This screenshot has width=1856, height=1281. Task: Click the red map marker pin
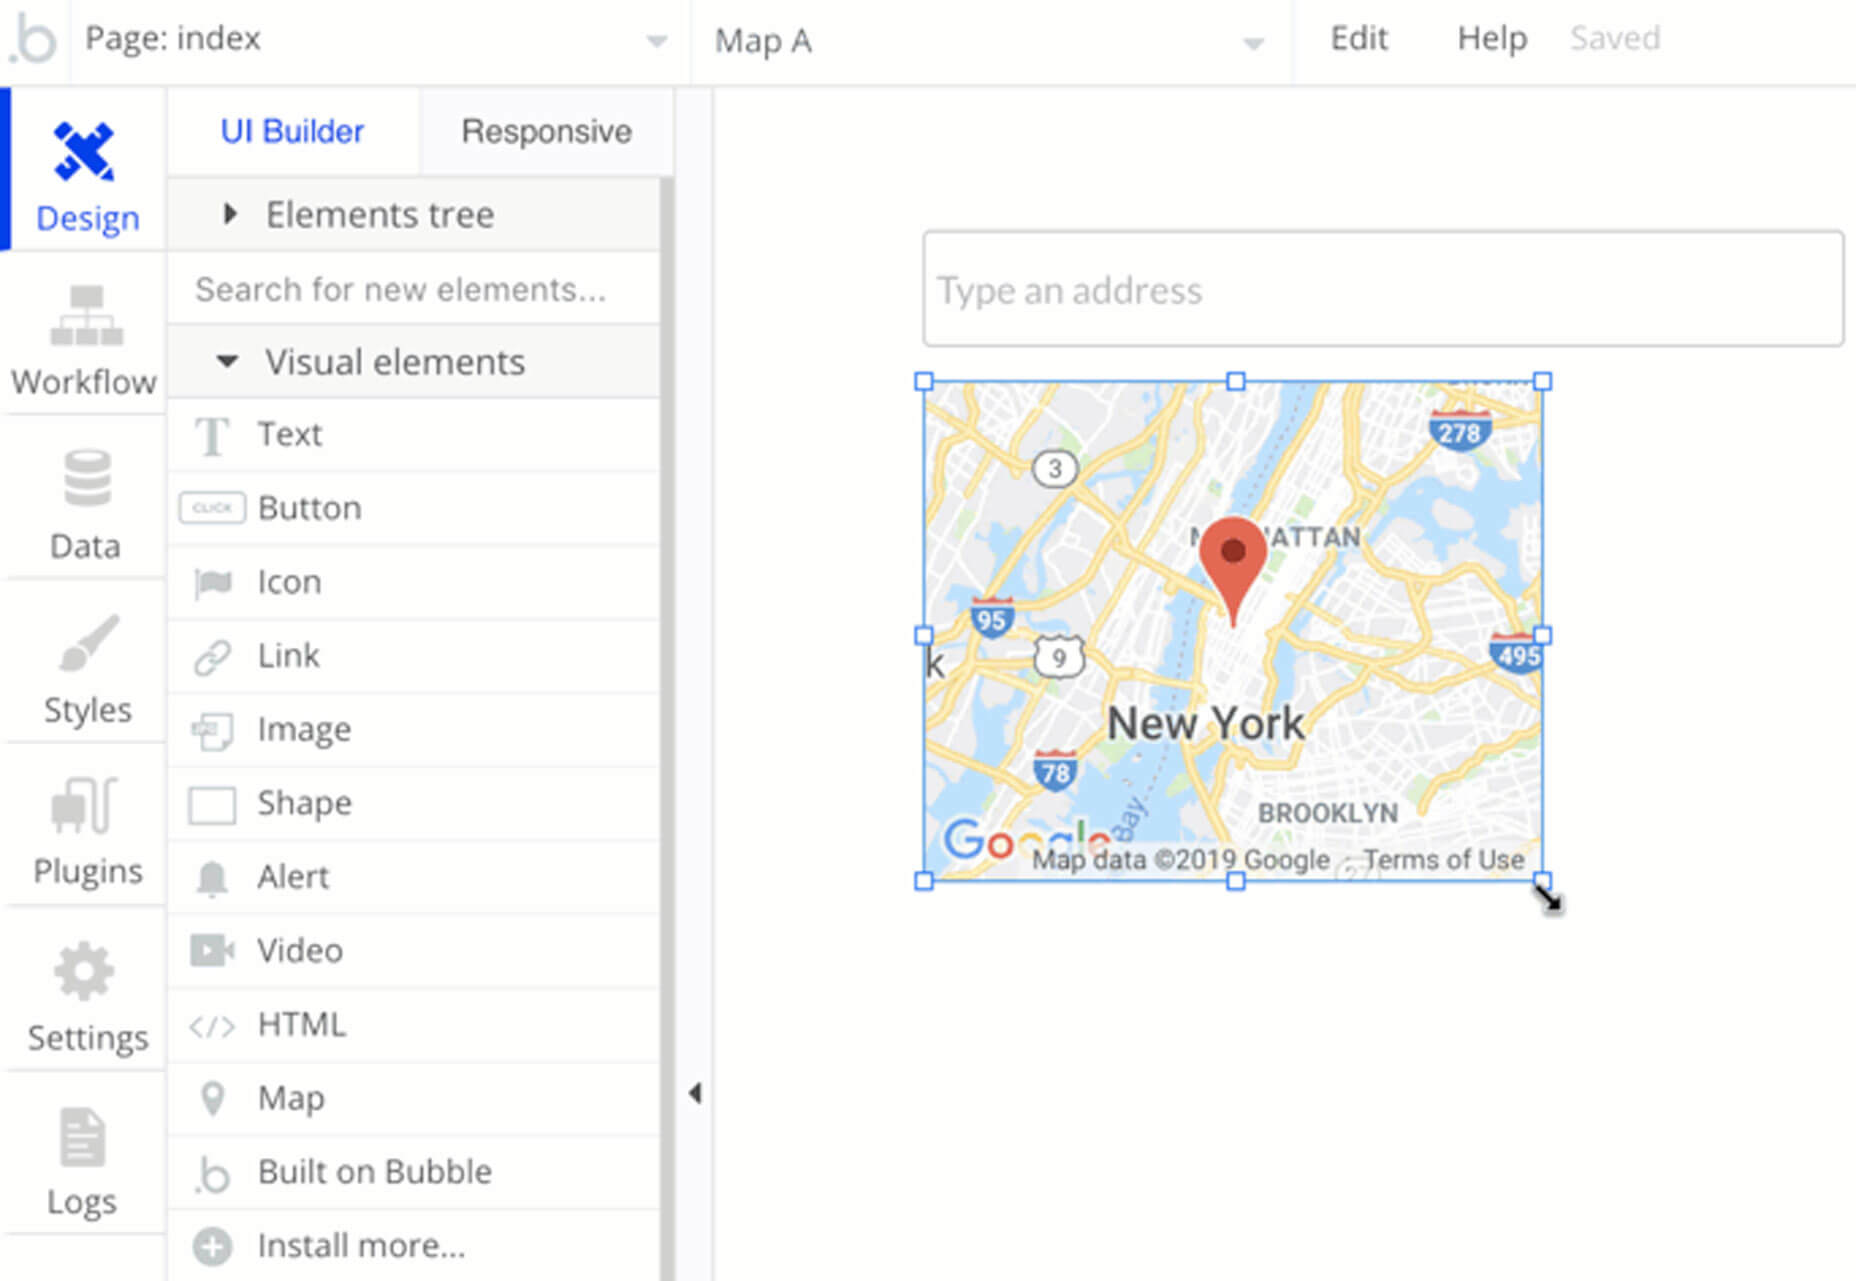click(1233, 572)
